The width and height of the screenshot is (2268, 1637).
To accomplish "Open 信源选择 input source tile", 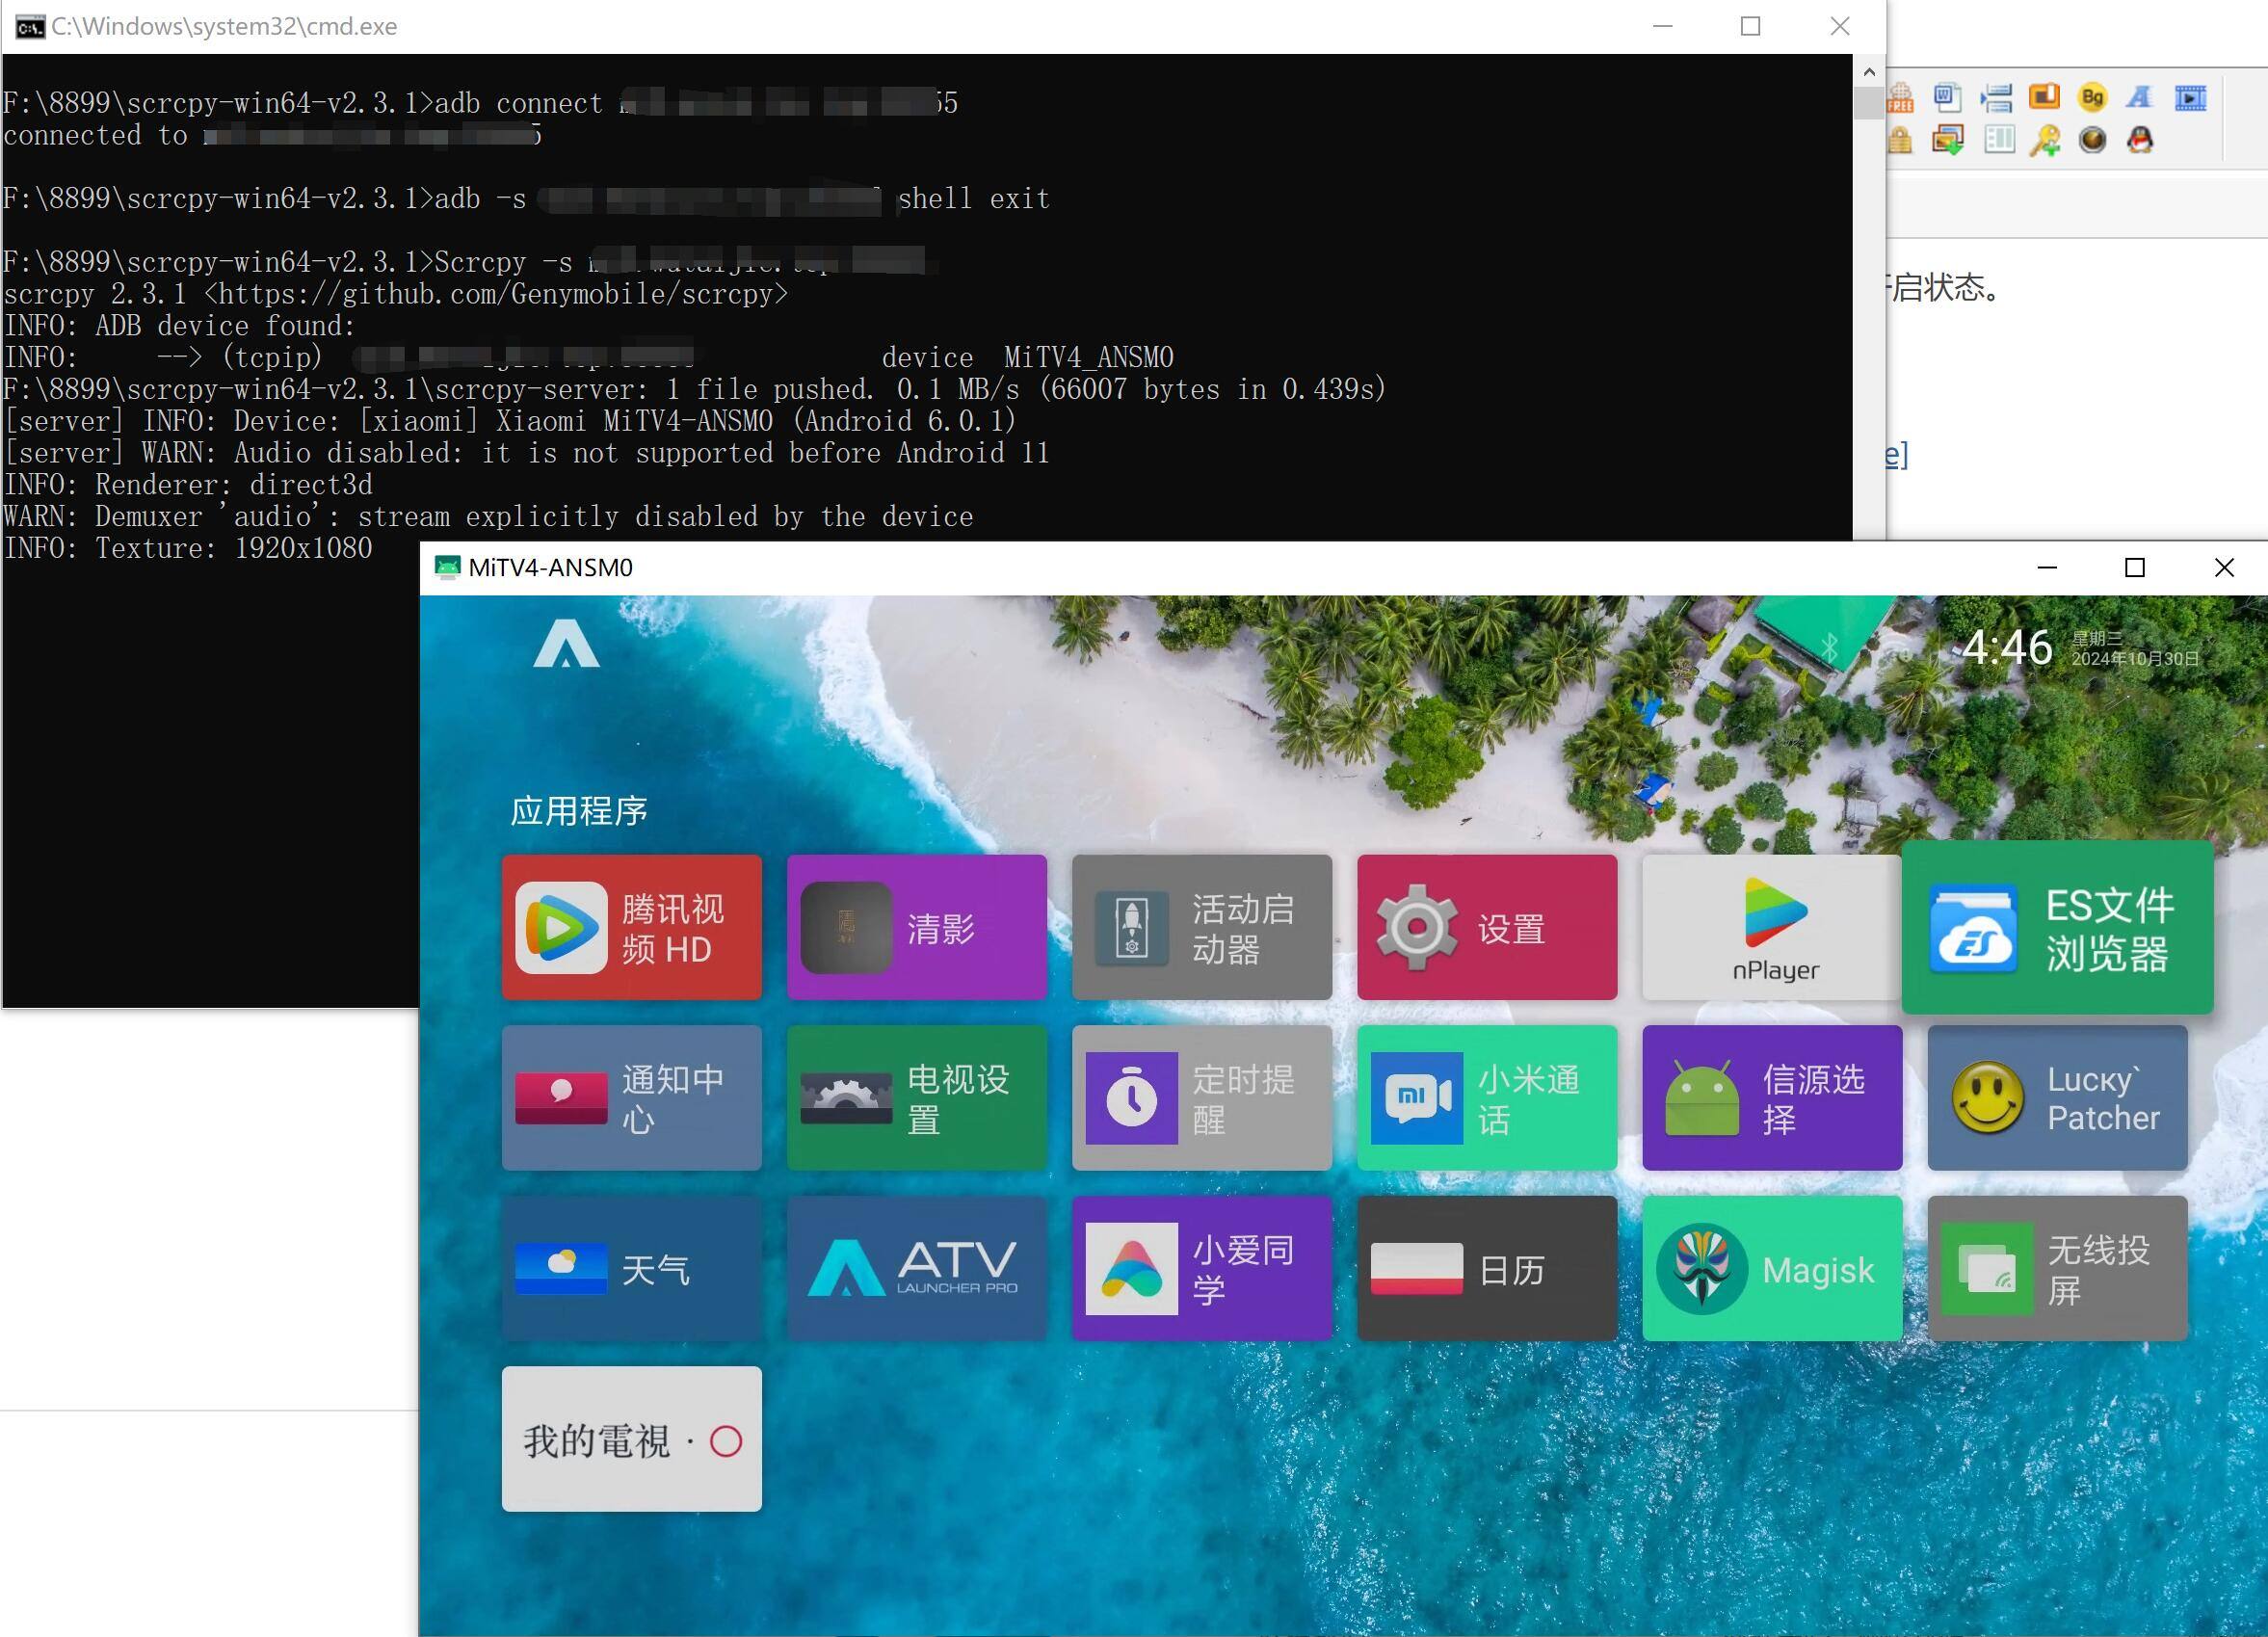I will tap(1771, 1097).
